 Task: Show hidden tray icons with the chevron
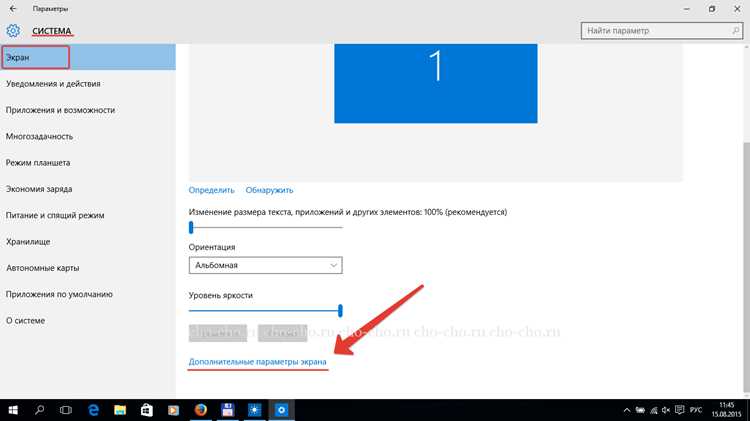pyautogui.click(x=627, y=410)
